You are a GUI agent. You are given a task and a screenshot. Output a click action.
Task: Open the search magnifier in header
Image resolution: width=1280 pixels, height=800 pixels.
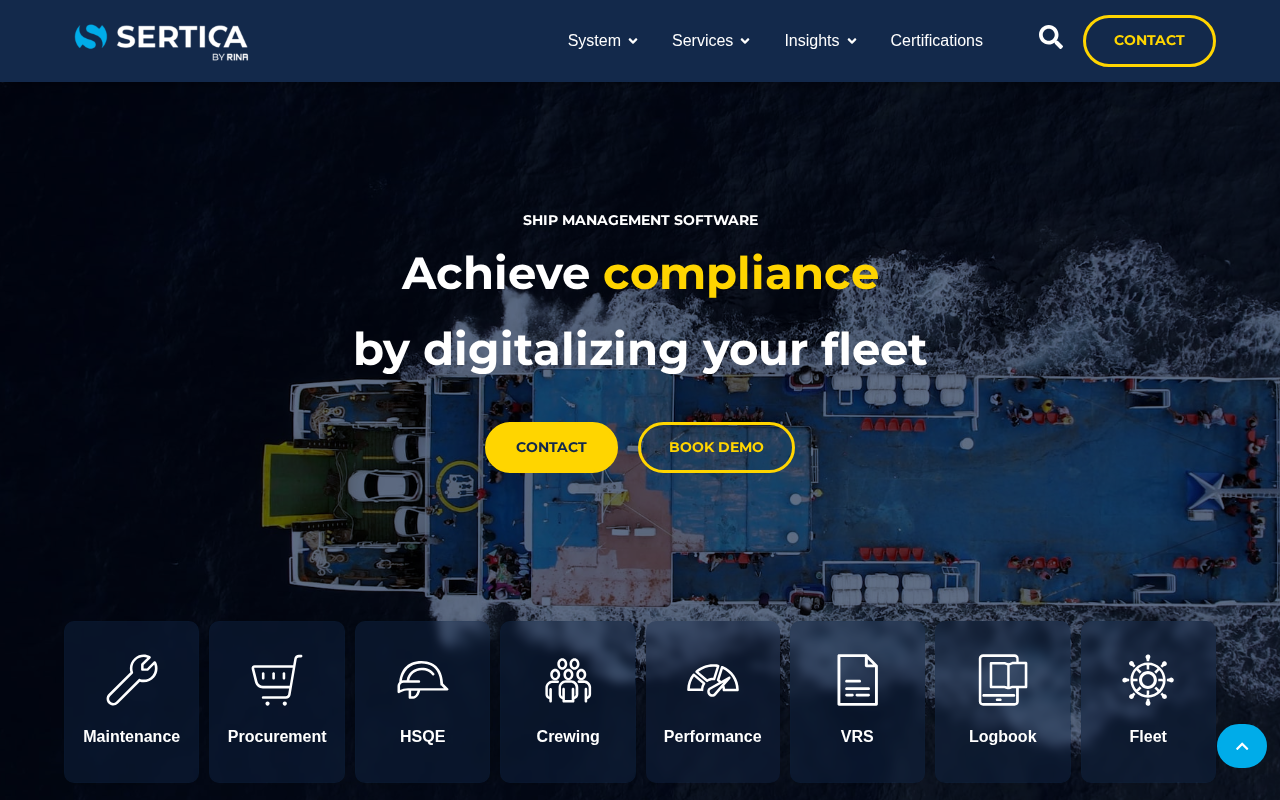click(x=1051, y=38)
